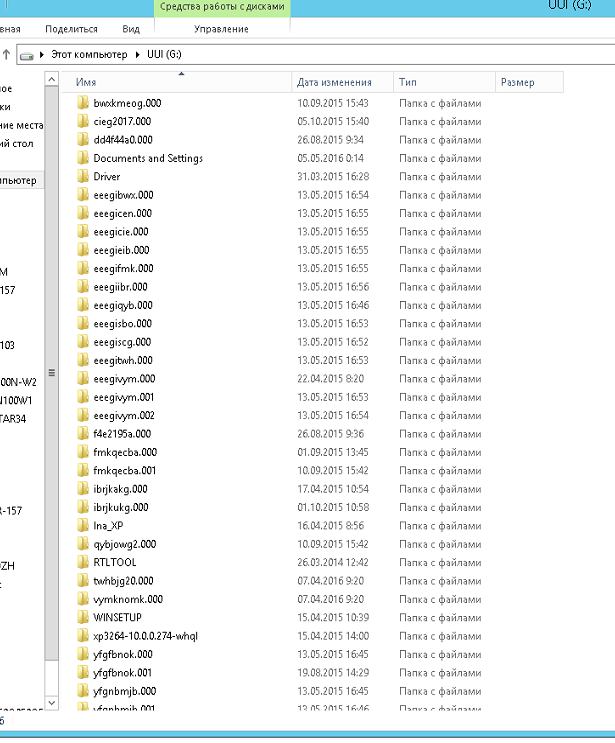Click date 19.08.2015 14:29
615x743 pixels.
tap(333, 673)
